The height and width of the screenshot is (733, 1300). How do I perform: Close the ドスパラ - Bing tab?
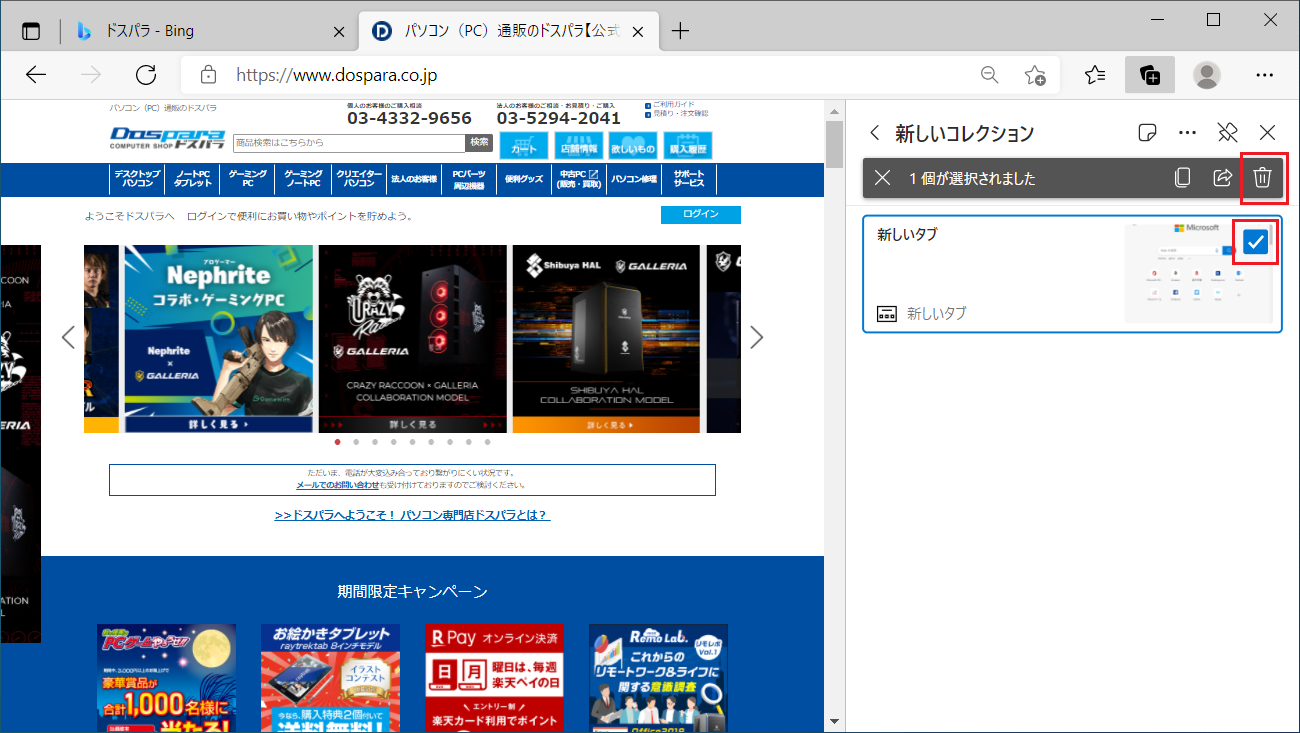[x=339, y=31]
